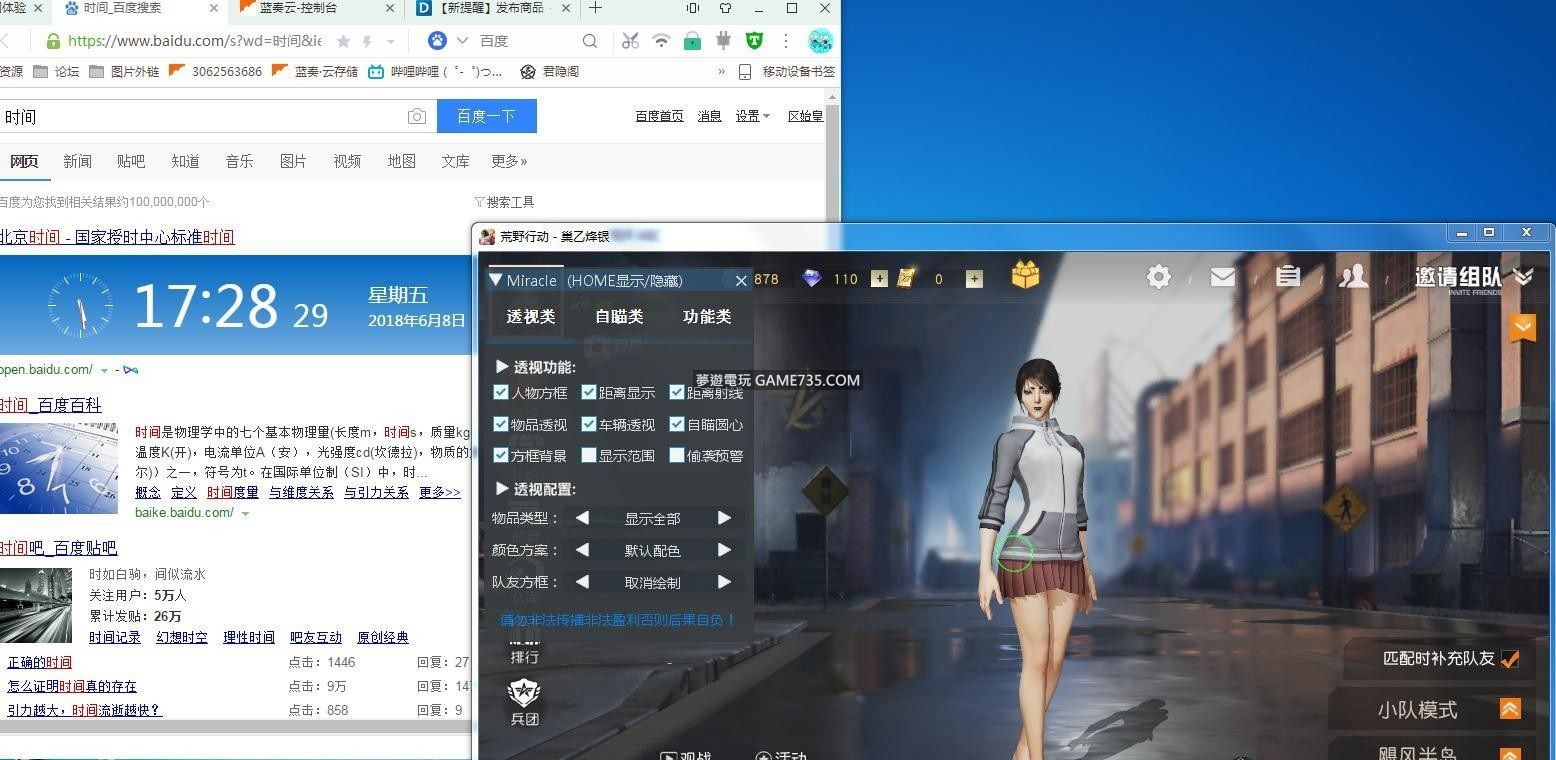
Task: Open the 北京时间 国家授时中心 result link
Action: pyautogui.click(x=116, y=237)
